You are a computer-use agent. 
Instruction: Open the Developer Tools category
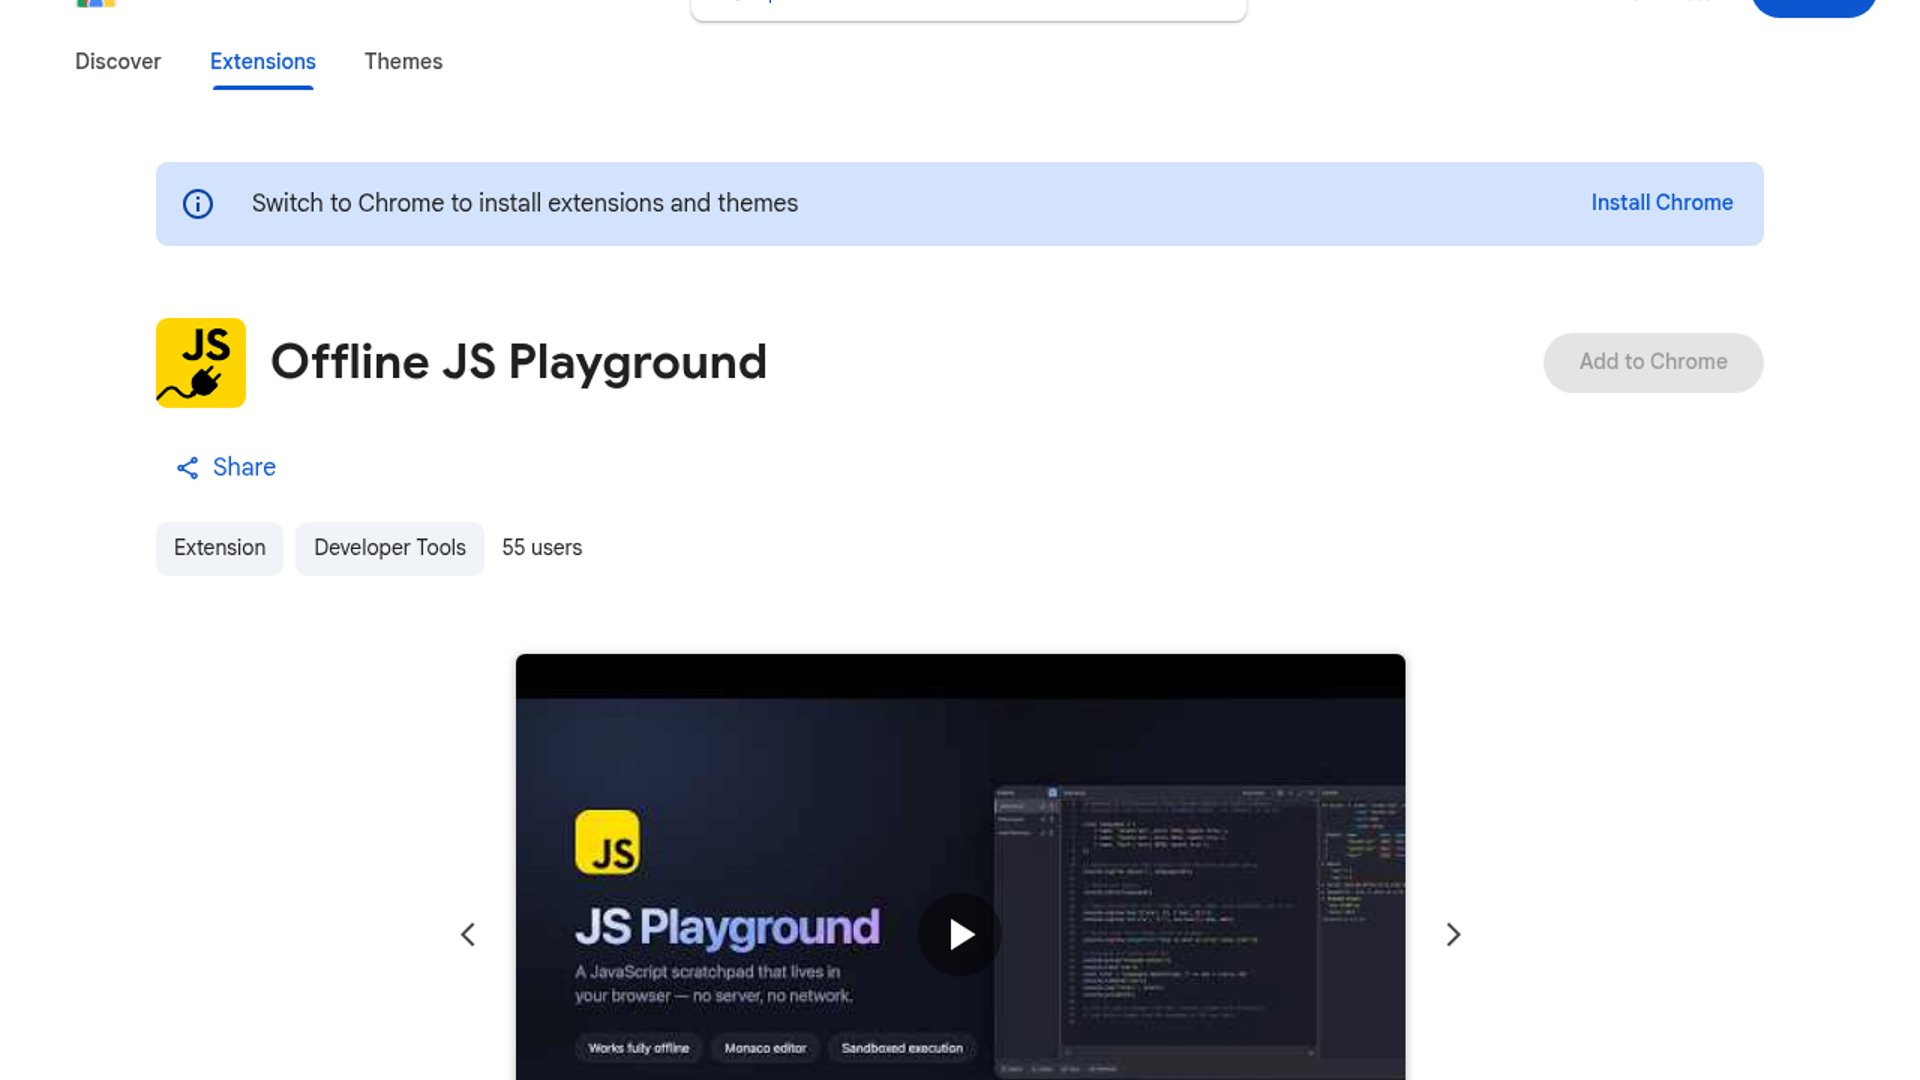click(x=390, y=548)
